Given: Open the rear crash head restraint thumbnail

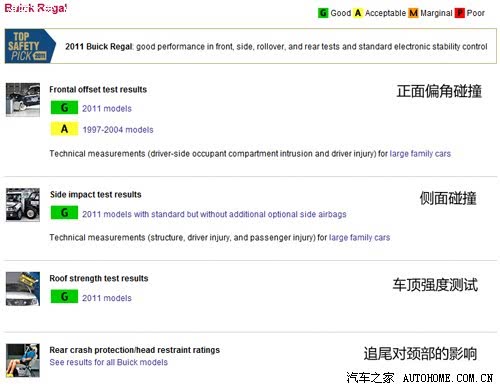Looking at the screenshot, I should pyautogui.click(x=23, y=360).
